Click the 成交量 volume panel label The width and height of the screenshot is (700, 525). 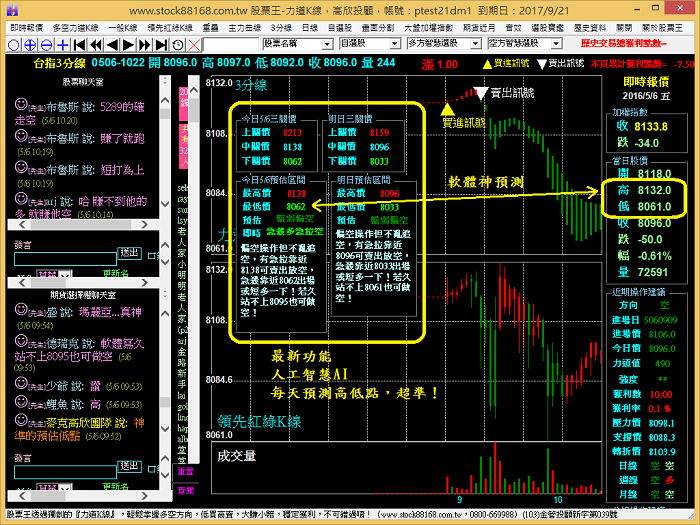pyautogui.click(x=237, y=456)
